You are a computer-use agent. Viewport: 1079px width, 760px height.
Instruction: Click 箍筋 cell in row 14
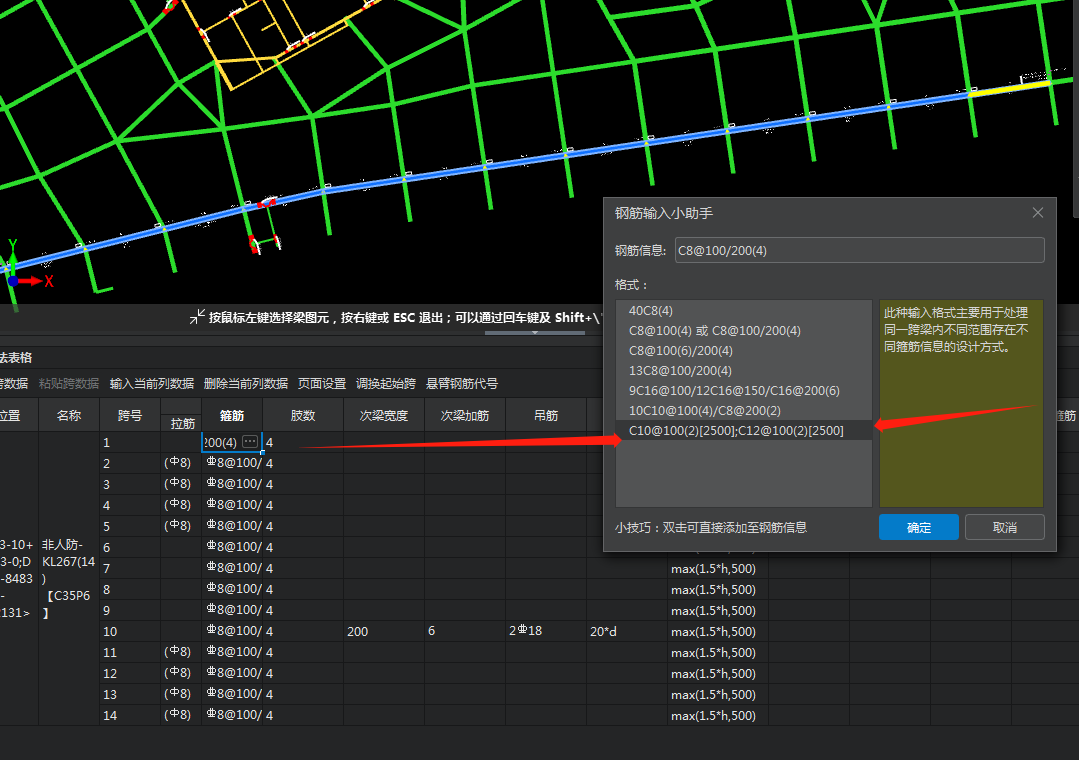click(x=232, y=715)
